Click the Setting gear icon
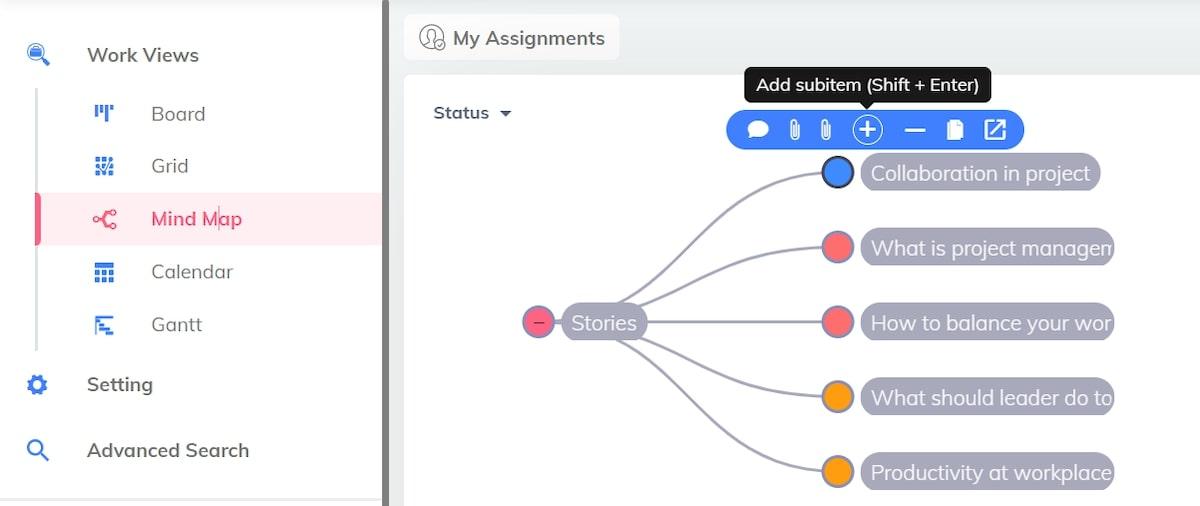This screenshot has width=1200, height=506. point(37,385)
